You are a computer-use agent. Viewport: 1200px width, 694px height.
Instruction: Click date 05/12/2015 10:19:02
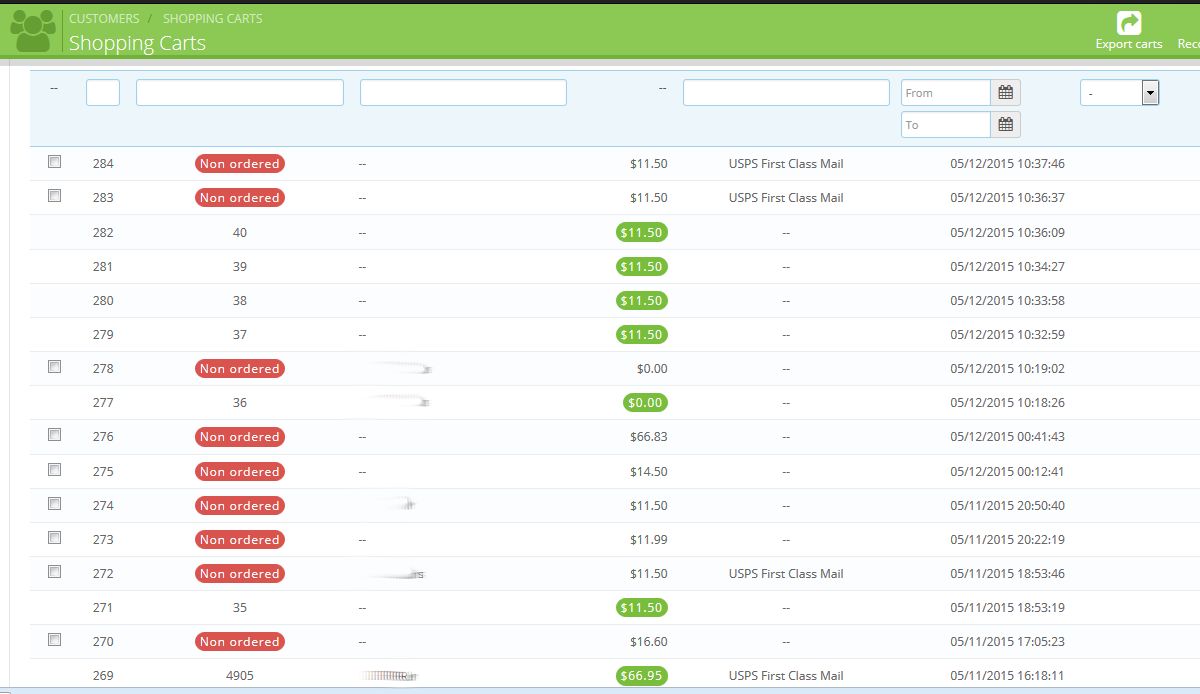click(1007, 369)
